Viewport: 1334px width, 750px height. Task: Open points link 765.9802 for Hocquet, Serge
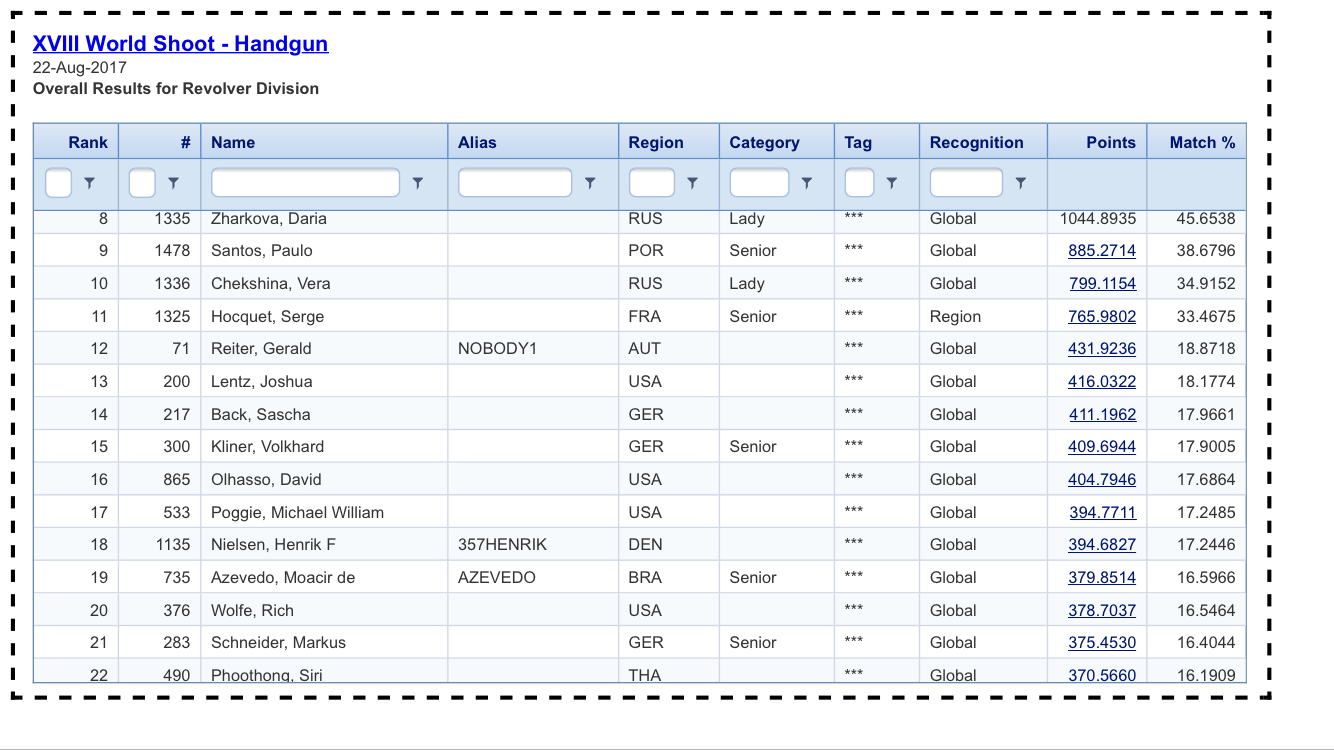click(1102, 317)
